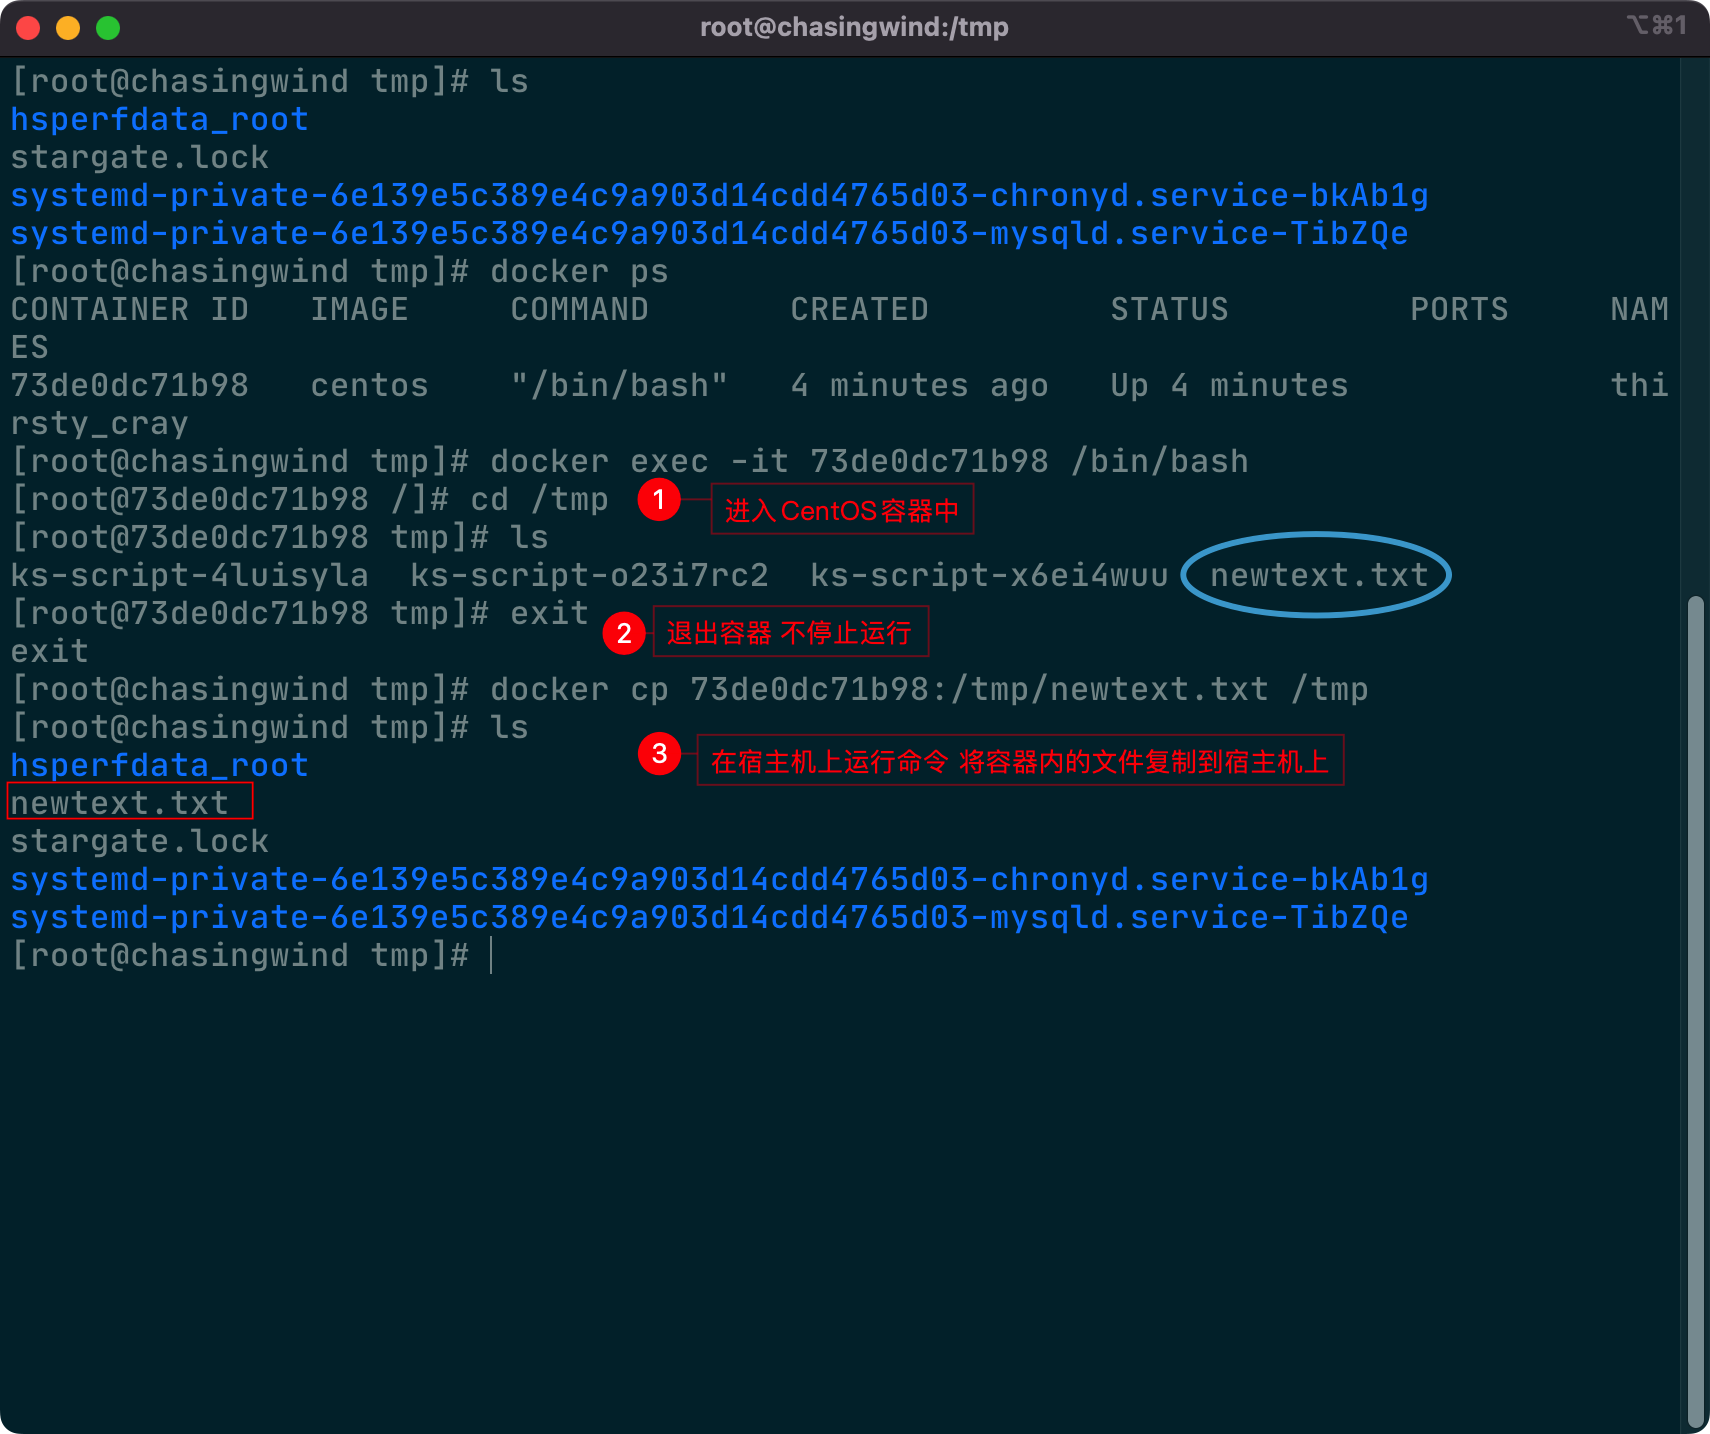Click the 'docker ps' command text

pos(579,271)
